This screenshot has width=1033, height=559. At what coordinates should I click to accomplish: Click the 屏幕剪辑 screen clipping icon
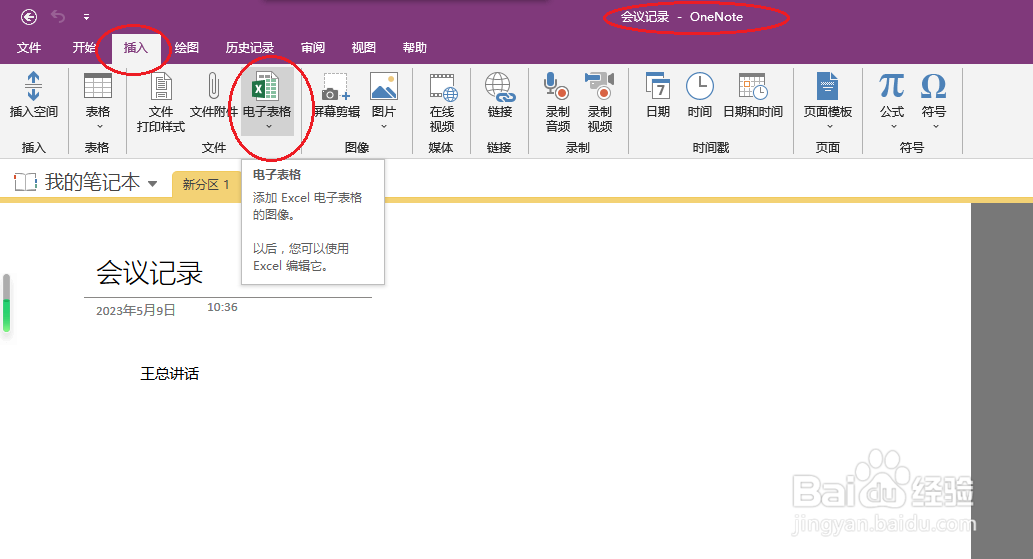click(336, 87)
